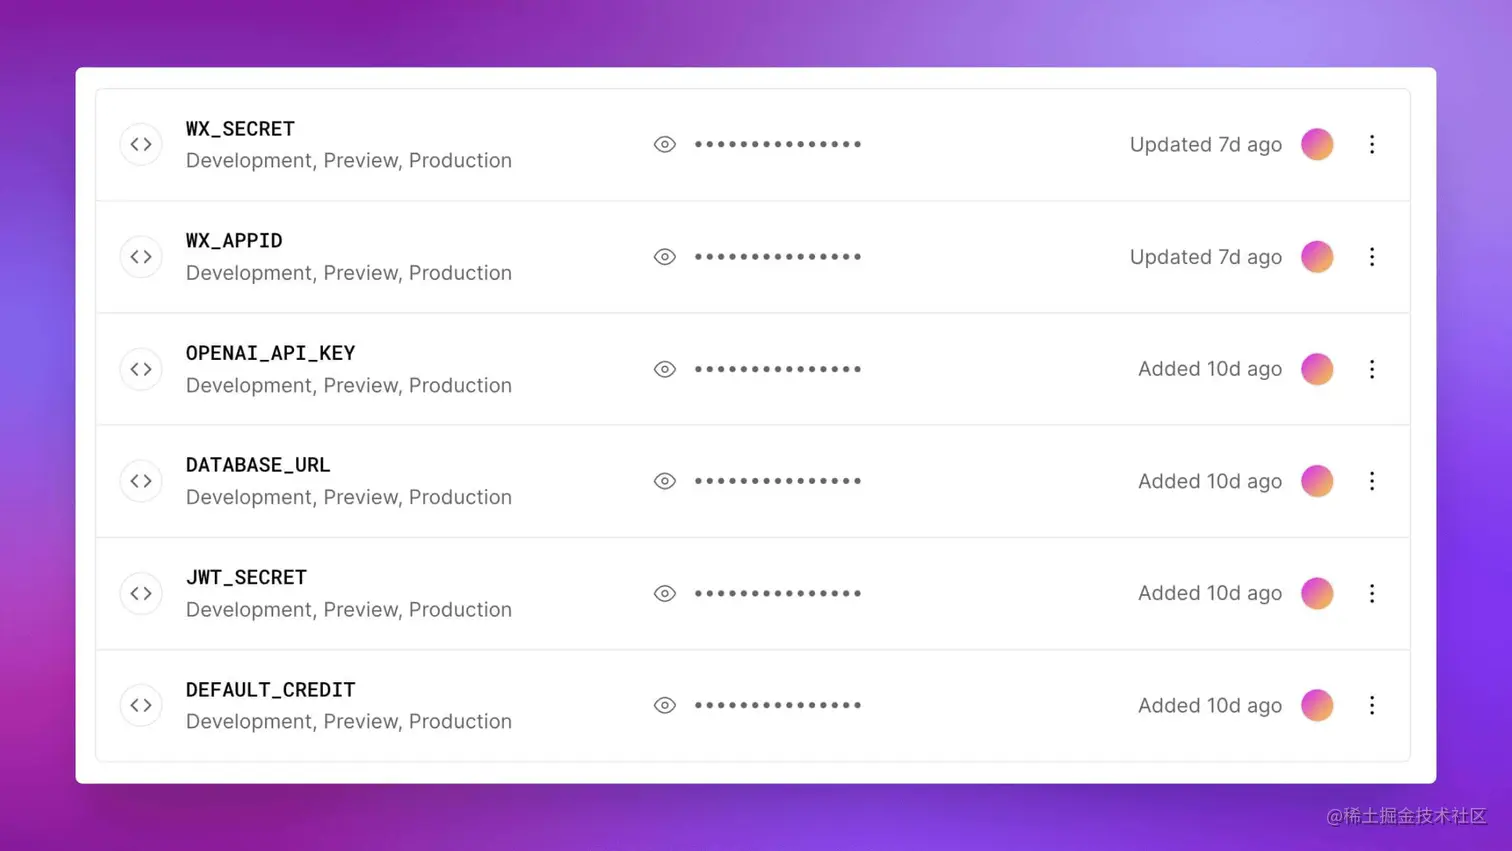Open the three-dot menu on the WX_APPID row
Viewport: 1512px width, 851px height.
point(1372,256)
